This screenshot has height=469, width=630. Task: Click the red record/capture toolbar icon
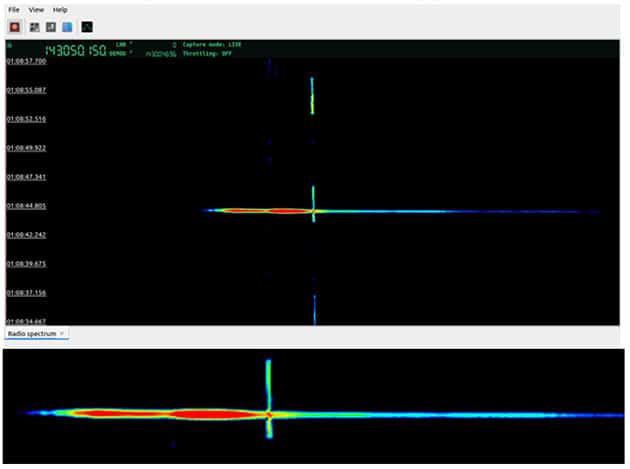pyautogui.click(x=15, y=27)
